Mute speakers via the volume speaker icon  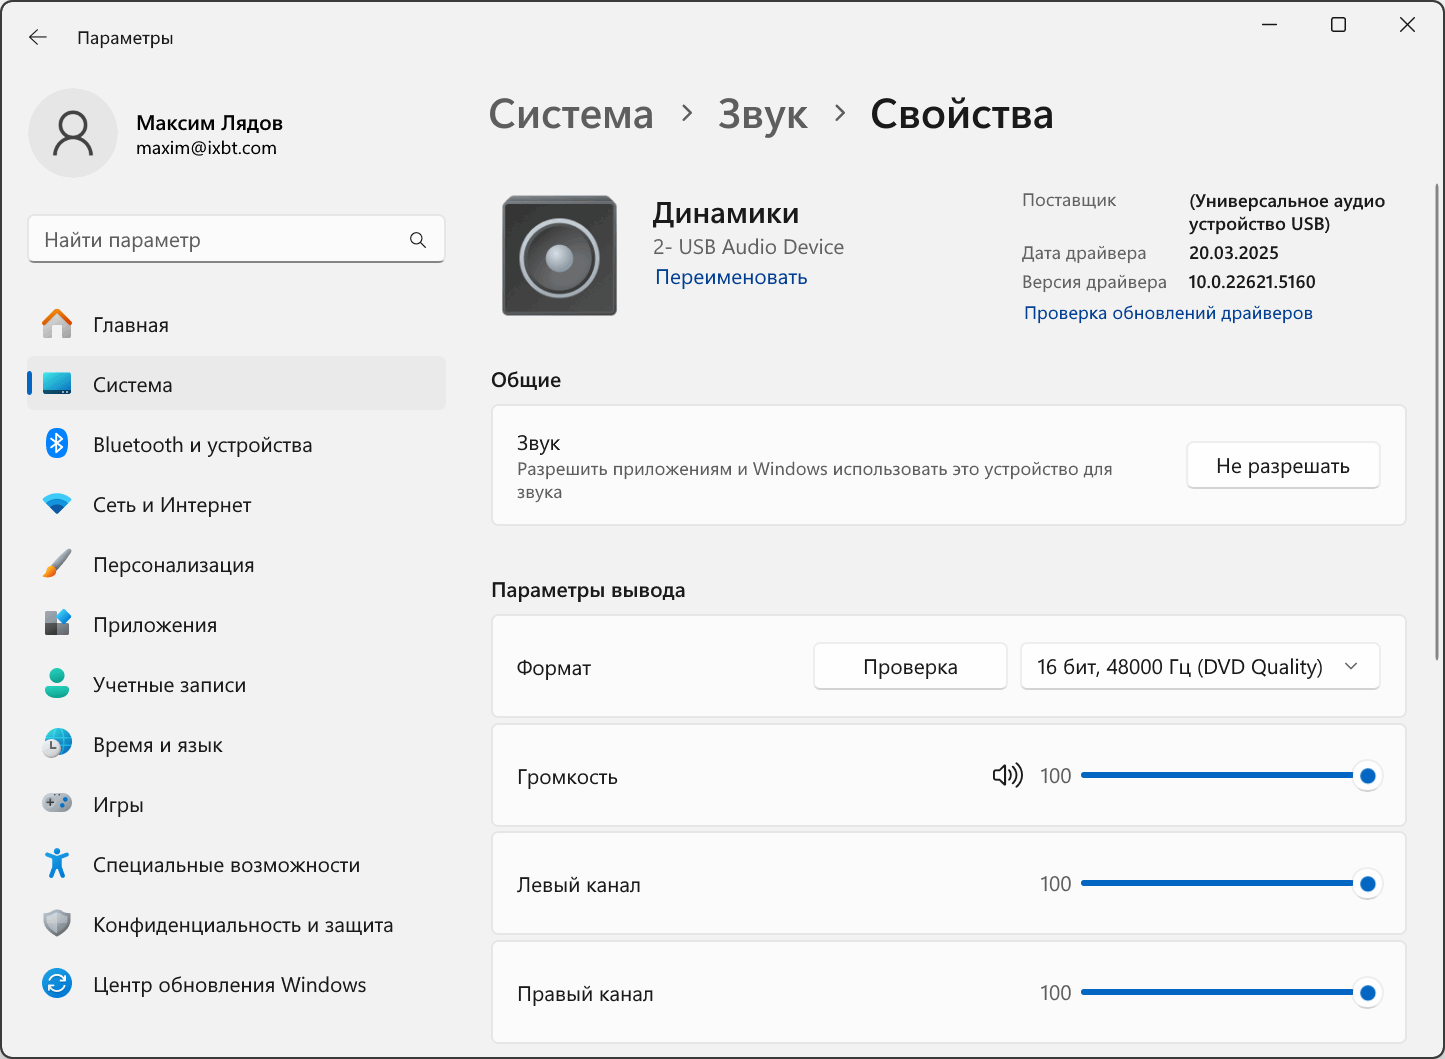tap(1007, 776)
